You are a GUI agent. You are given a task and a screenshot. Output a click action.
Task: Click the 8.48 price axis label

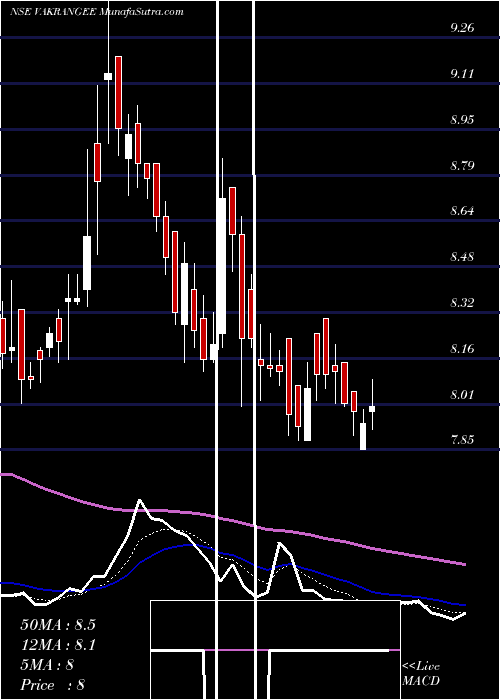pyautogui.click(x=462, y=257)
